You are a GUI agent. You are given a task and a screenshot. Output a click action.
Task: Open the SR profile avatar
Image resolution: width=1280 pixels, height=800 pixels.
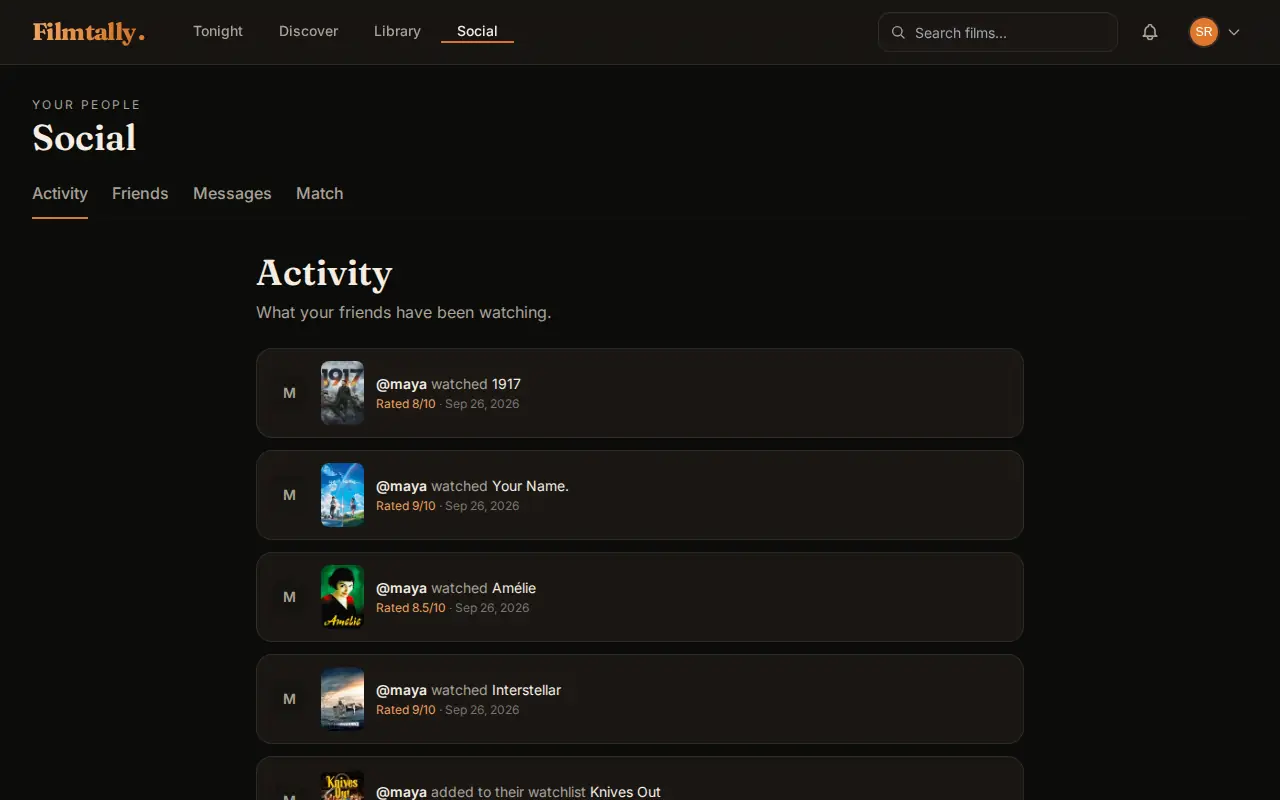click(1204, 32)
